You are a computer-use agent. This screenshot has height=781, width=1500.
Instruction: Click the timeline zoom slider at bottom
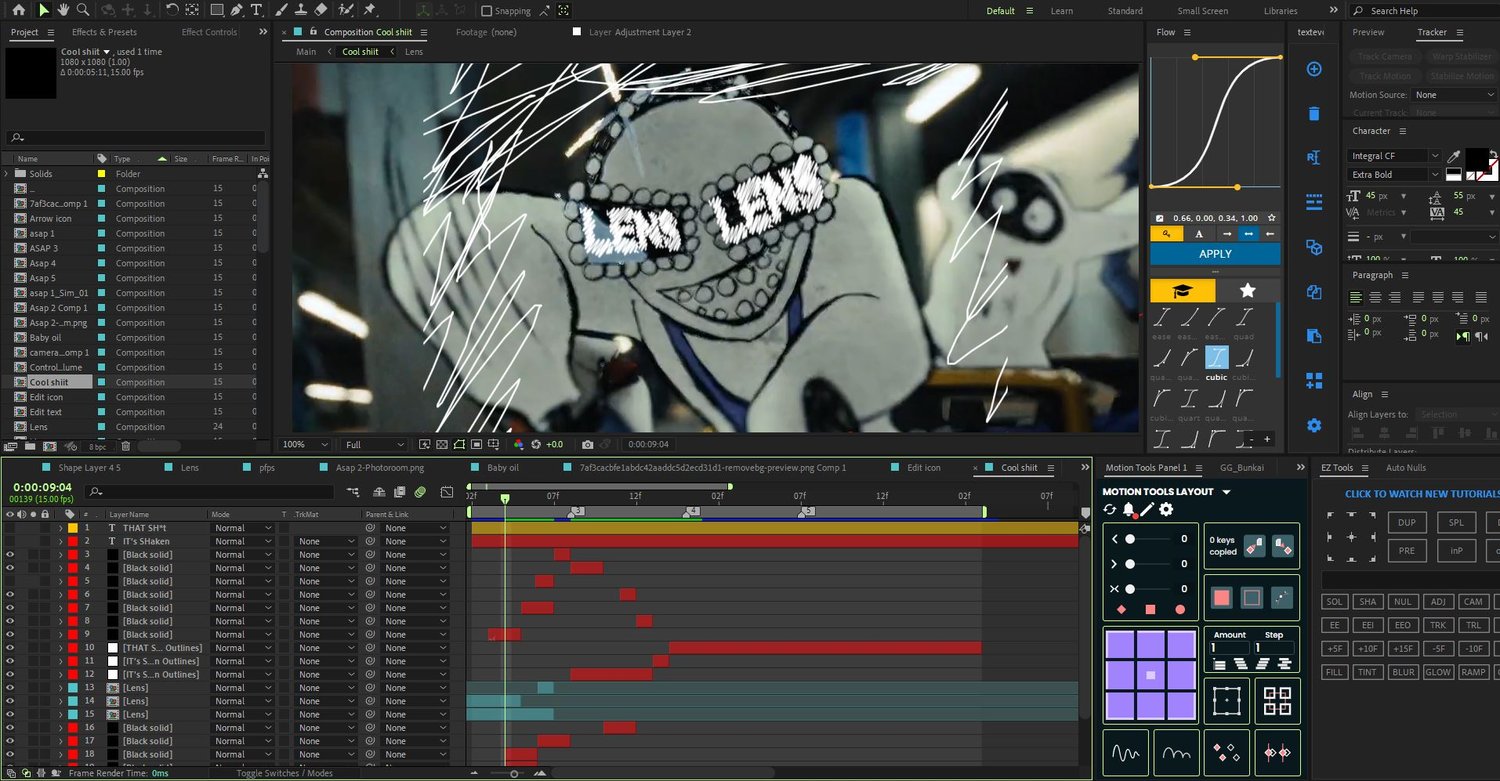coord(513,773)
